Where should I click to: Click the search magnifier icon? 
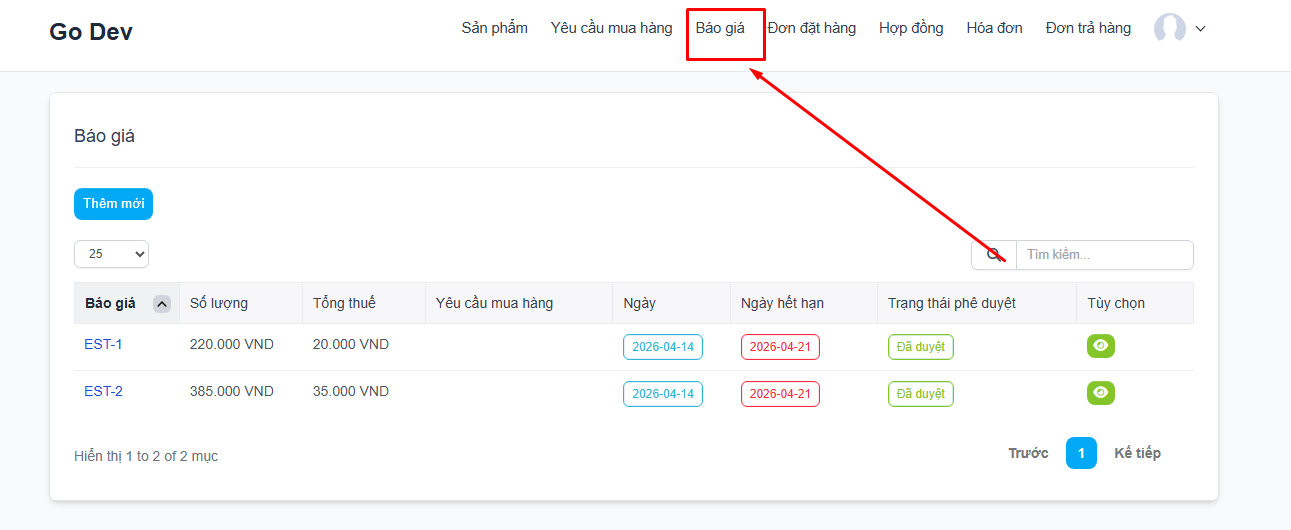pos(994,255)
